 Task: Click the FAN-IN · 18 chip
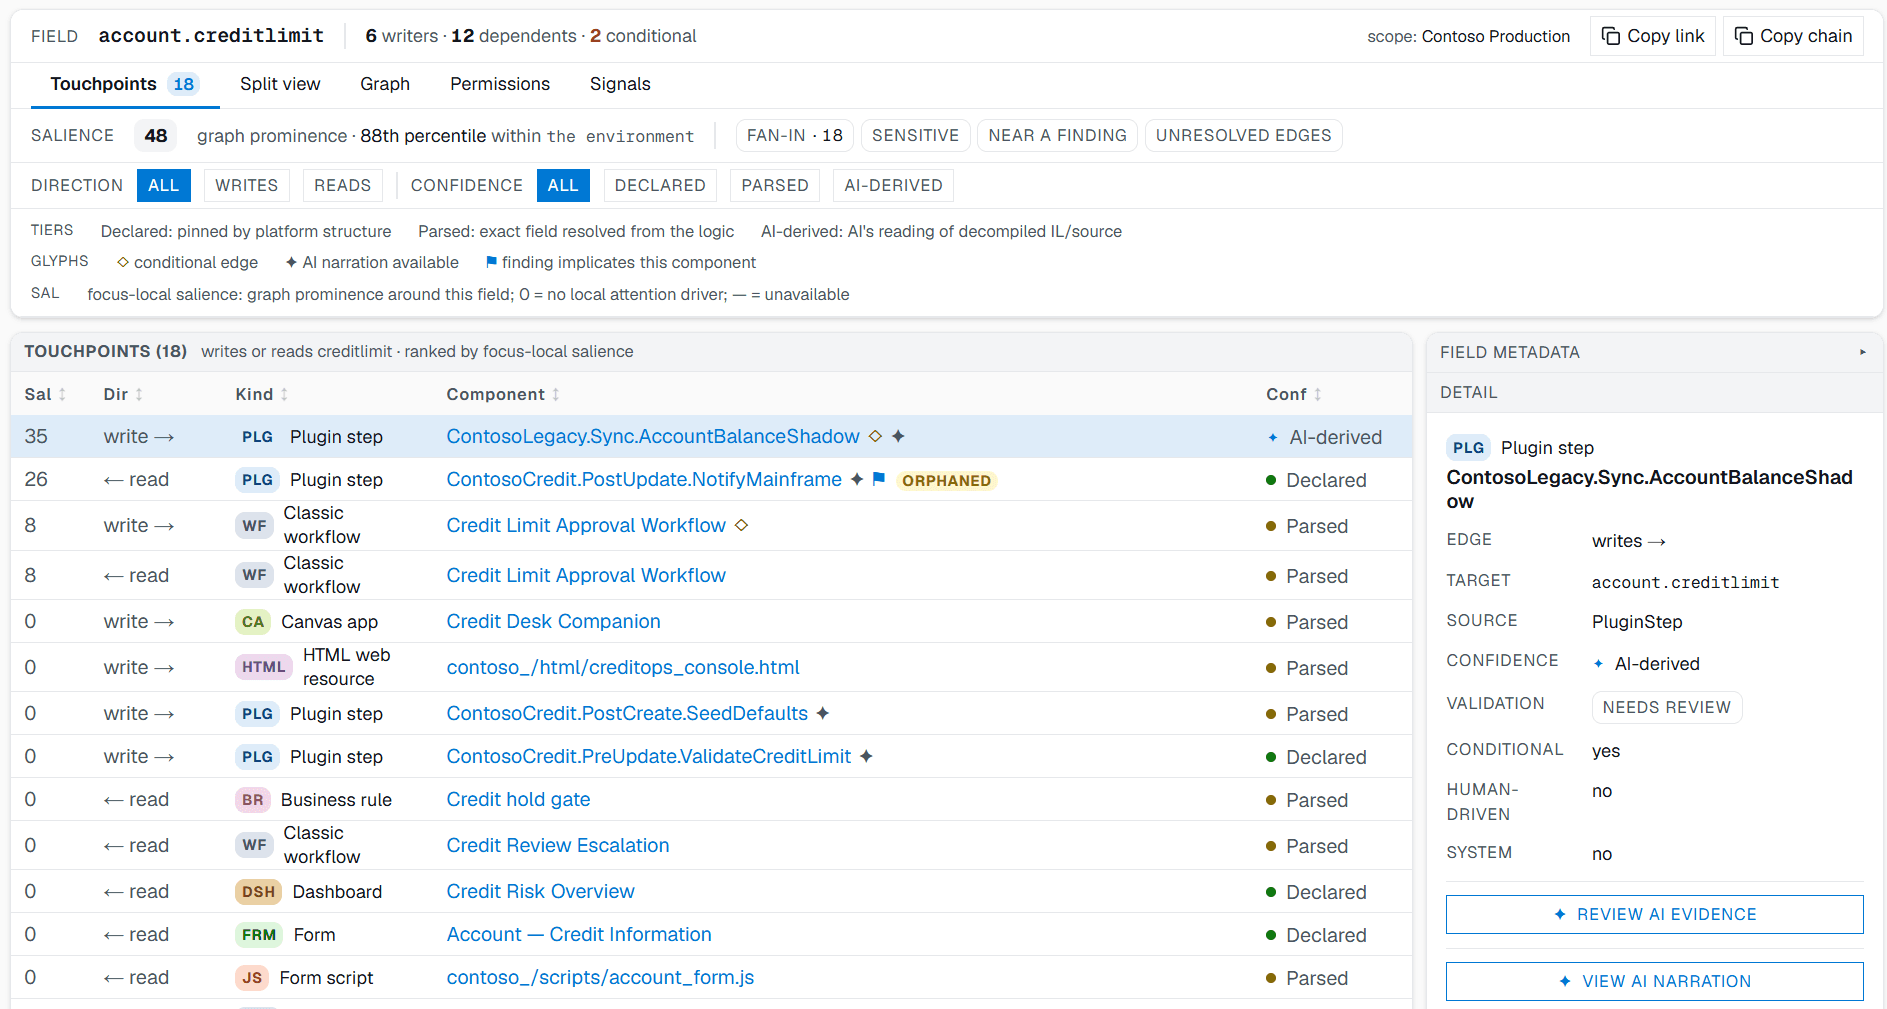coord(794,135)
